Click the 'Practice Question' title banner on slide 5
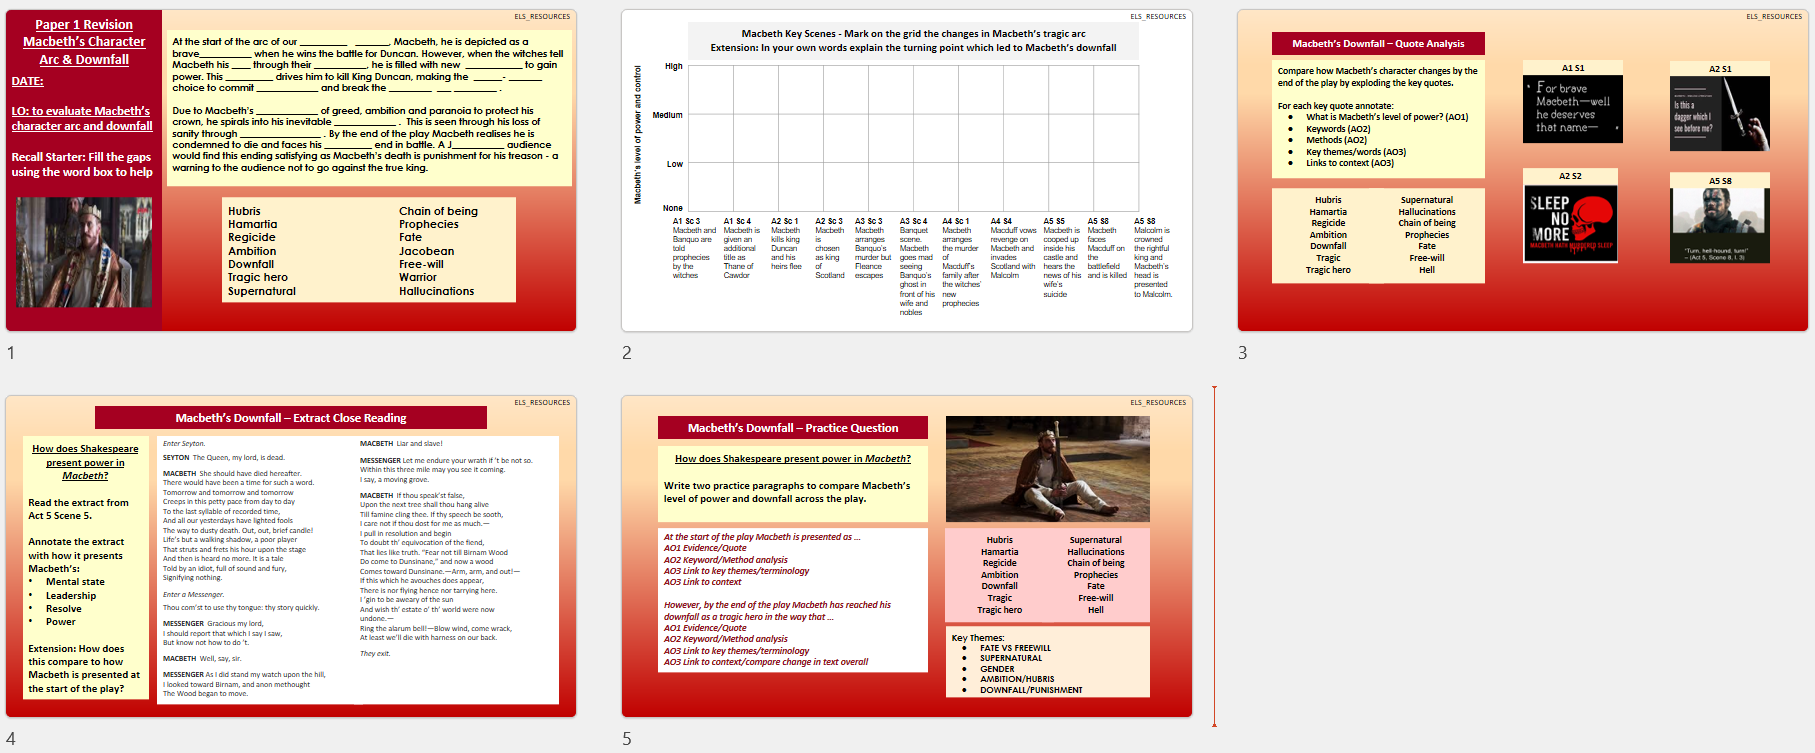Screen dimensions: 1815x753 (x=792, y=428)
